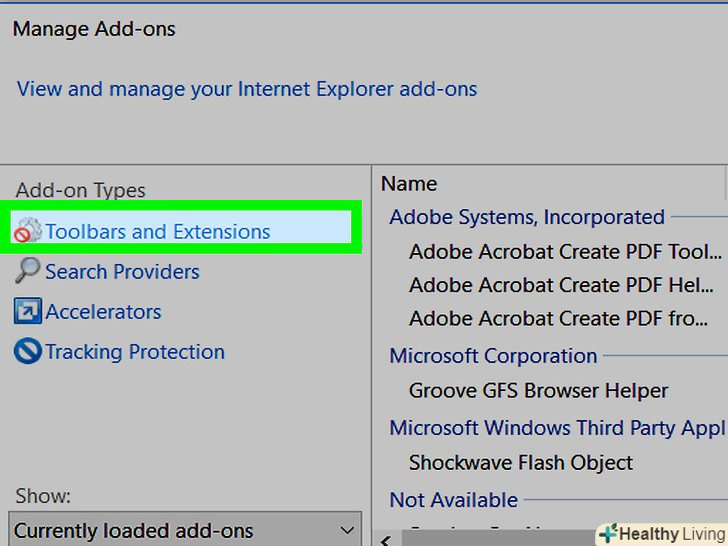Collapse the Adobe Systems, Incorporated group
728x546 pixels.
[527, 217]
